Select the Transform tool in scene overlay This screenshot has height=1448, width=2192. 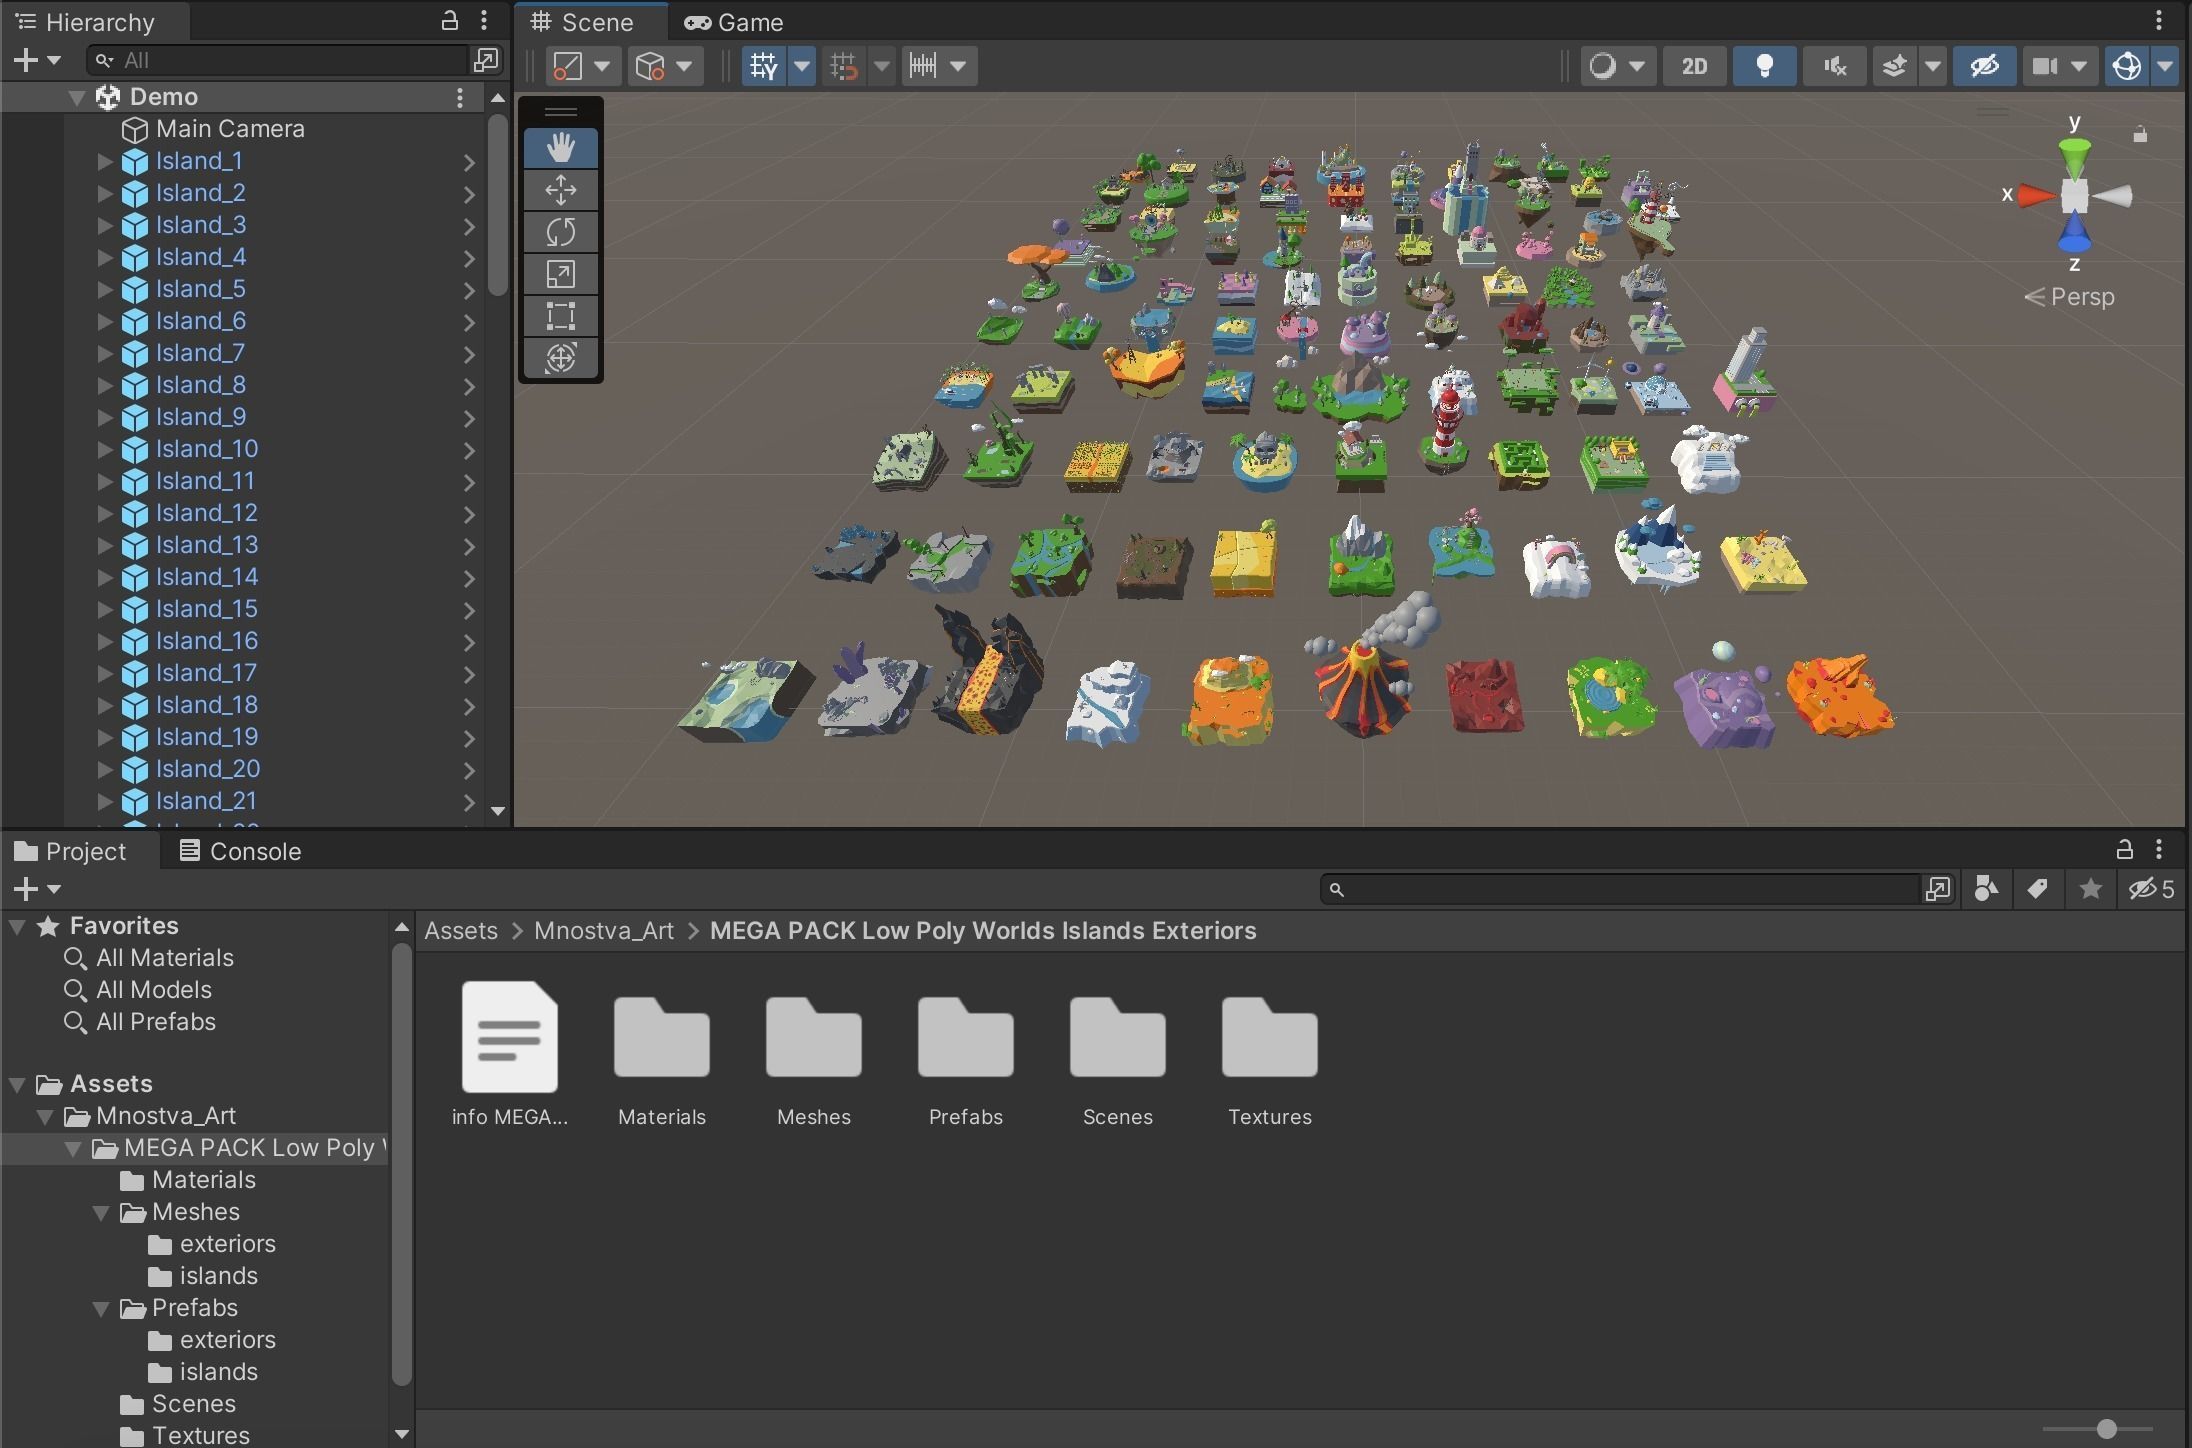[560, 358]
